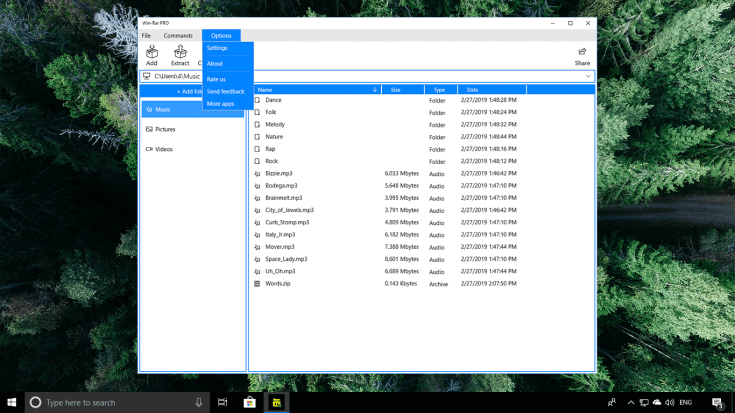This screenshot has width=735, height=413.
Task: Click Send feedback in the Options menu
Action: (x=225, y=91)
